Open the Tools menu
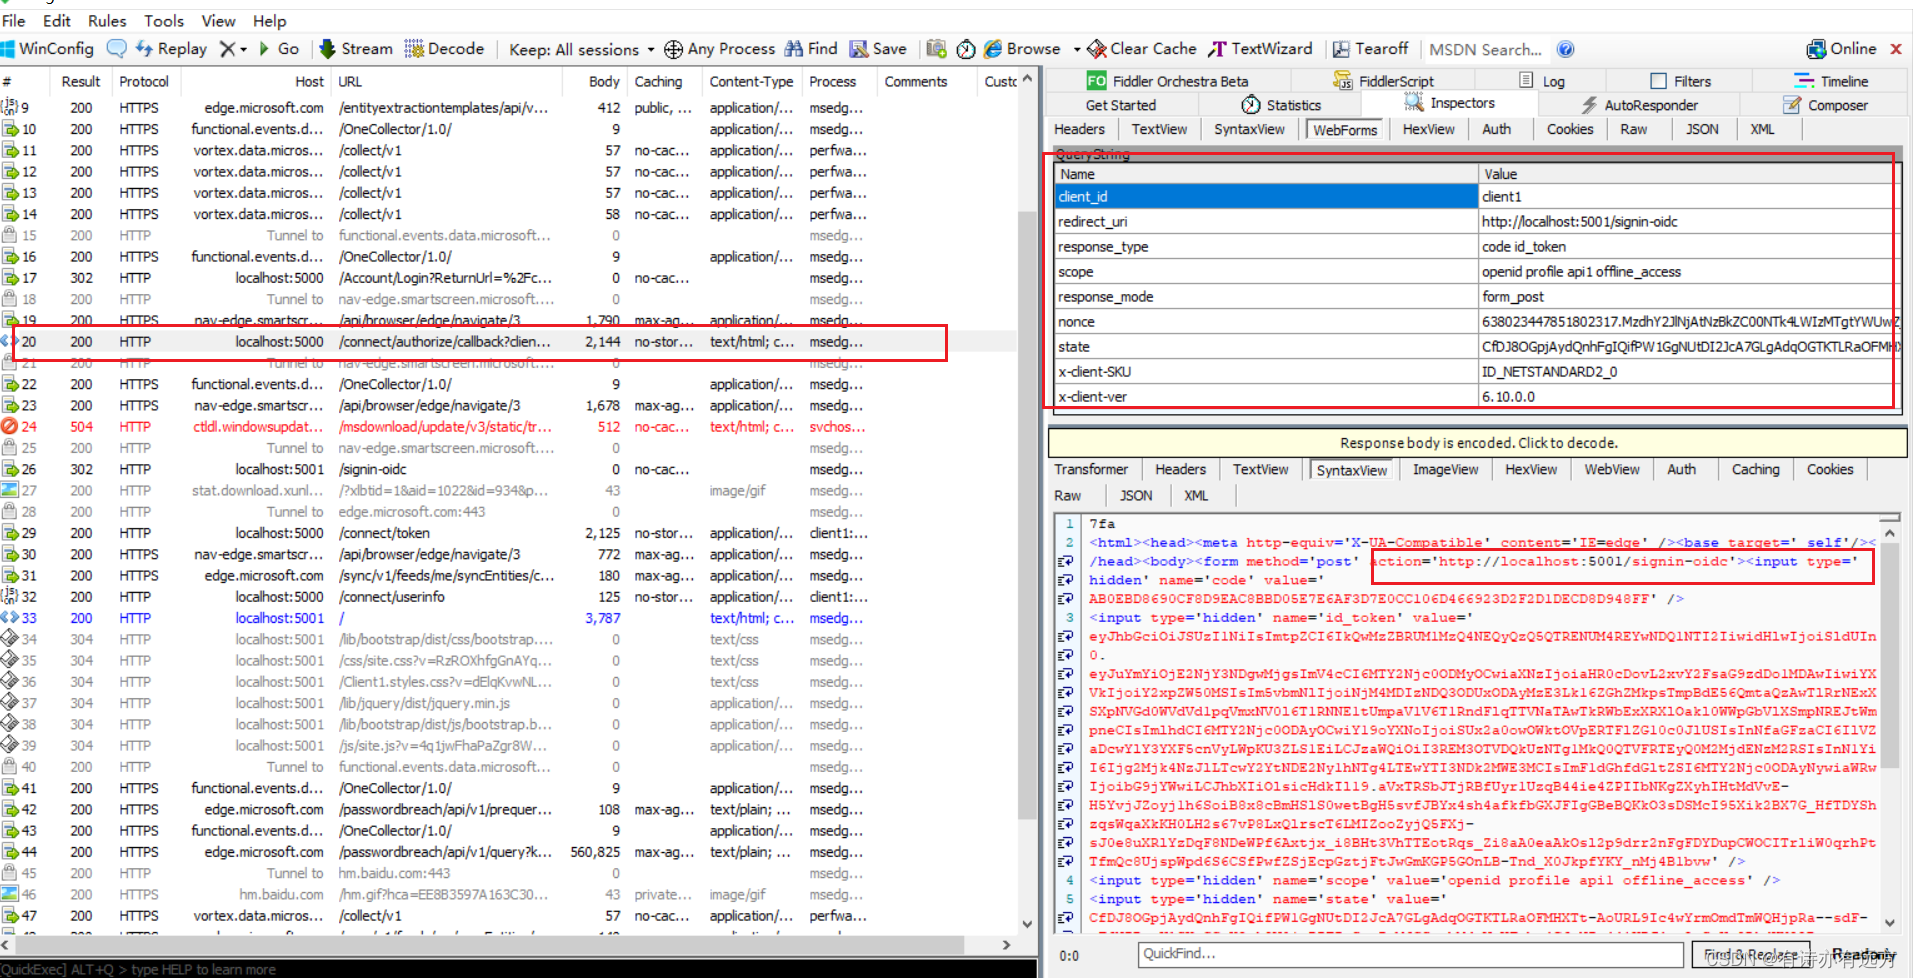1913x978 pixels. click(x=164, y=20)
